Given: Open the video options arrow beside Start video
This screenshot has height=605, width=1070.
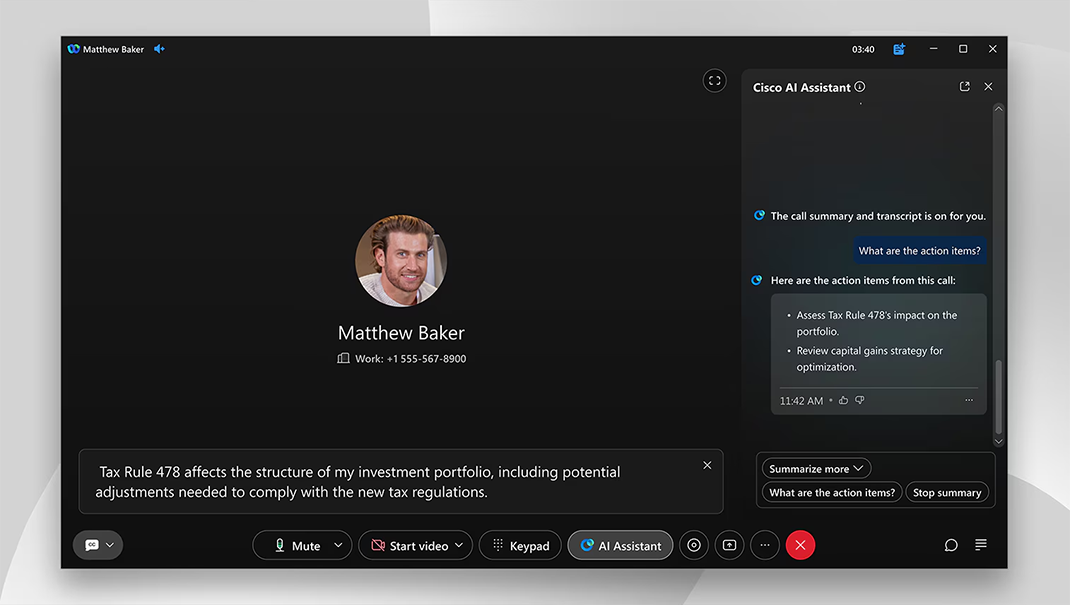Looking at the screenshot, I should click(459, 545).
